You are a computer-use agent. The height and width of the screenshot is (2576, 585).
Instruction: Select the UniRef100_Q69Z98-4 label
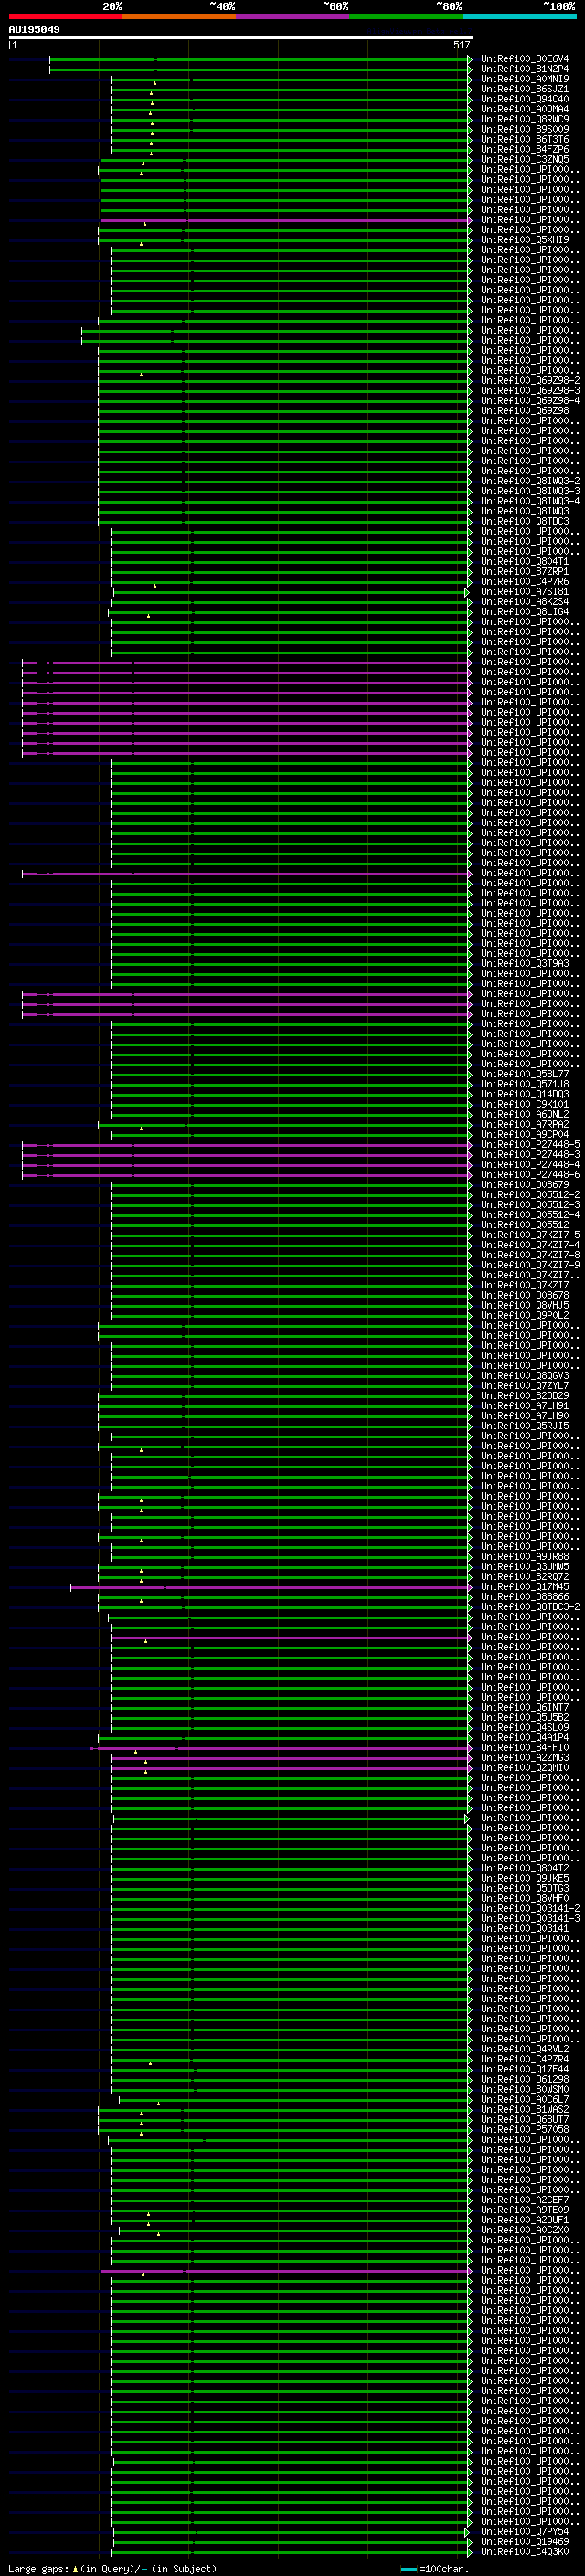click(530, 400)
